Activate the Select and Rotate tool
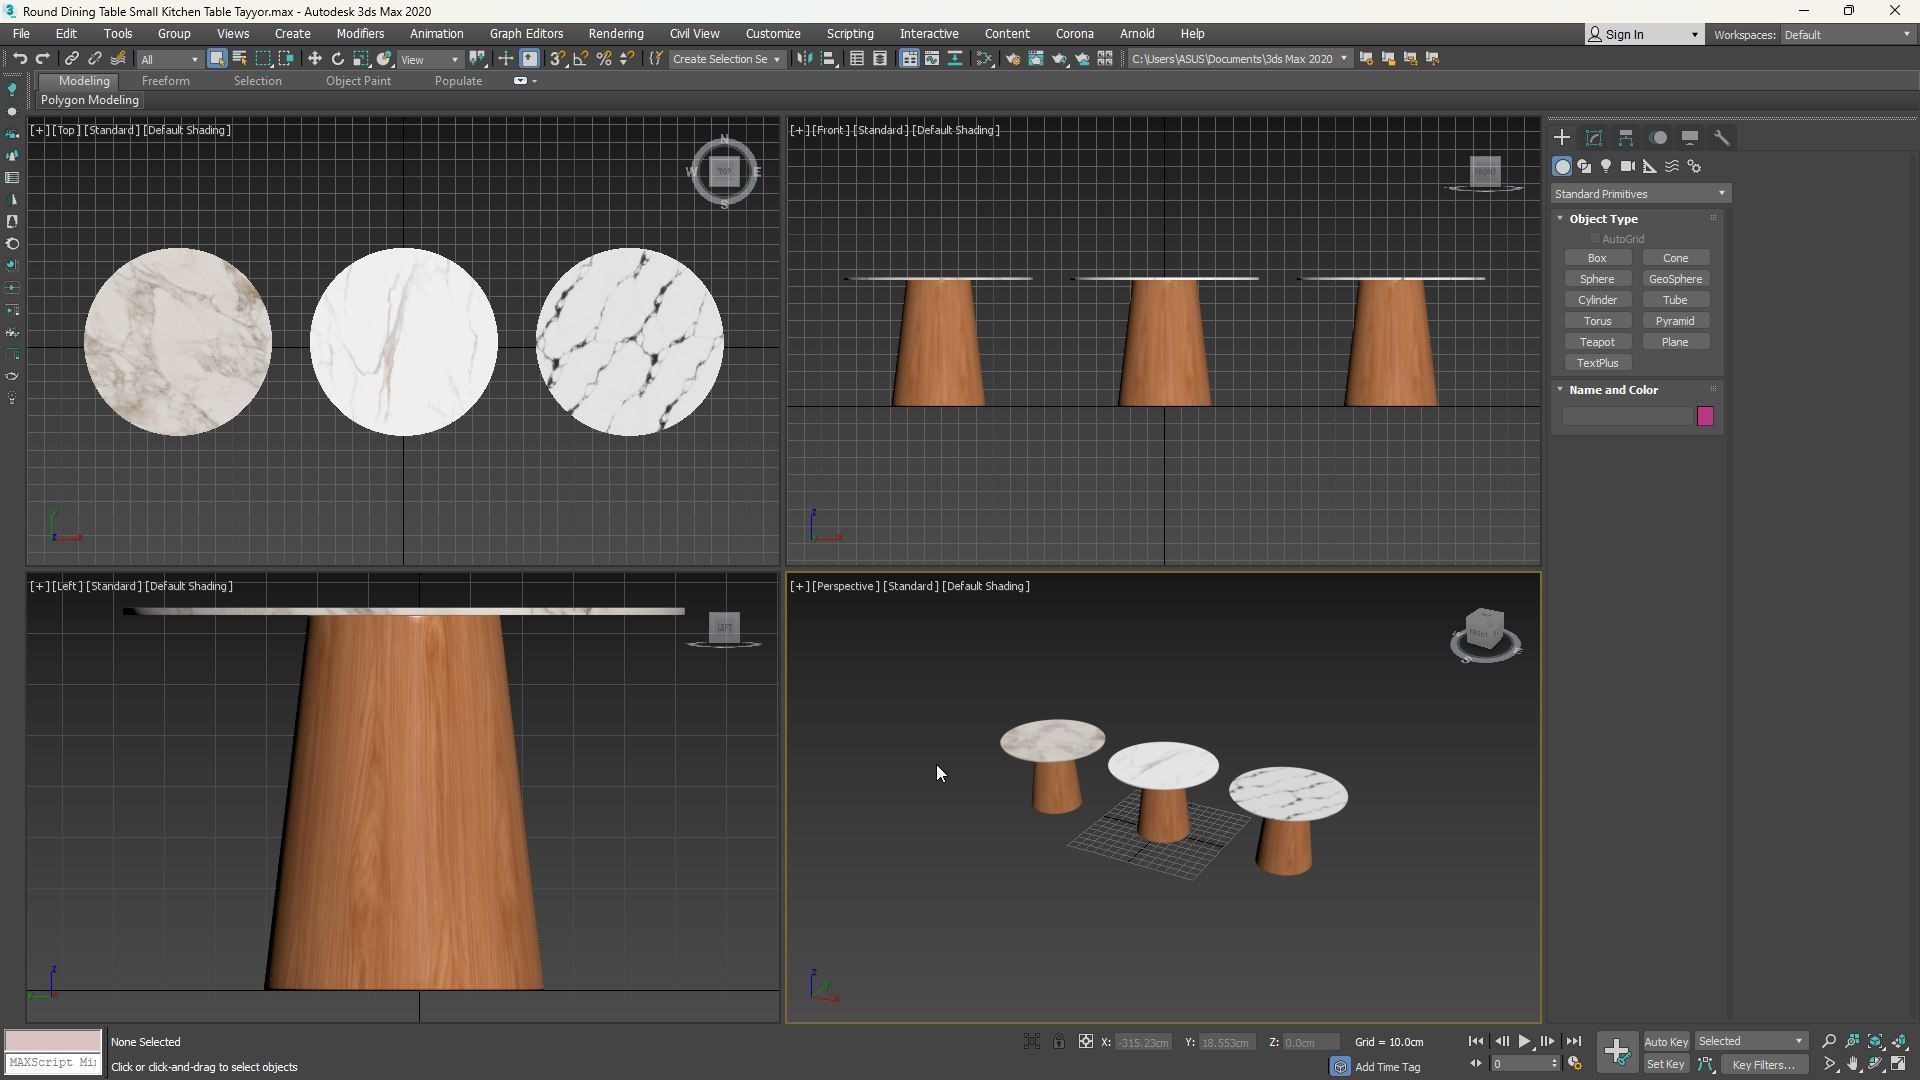This screenshot has height=1080, width=1920. [x=338, y=59]
